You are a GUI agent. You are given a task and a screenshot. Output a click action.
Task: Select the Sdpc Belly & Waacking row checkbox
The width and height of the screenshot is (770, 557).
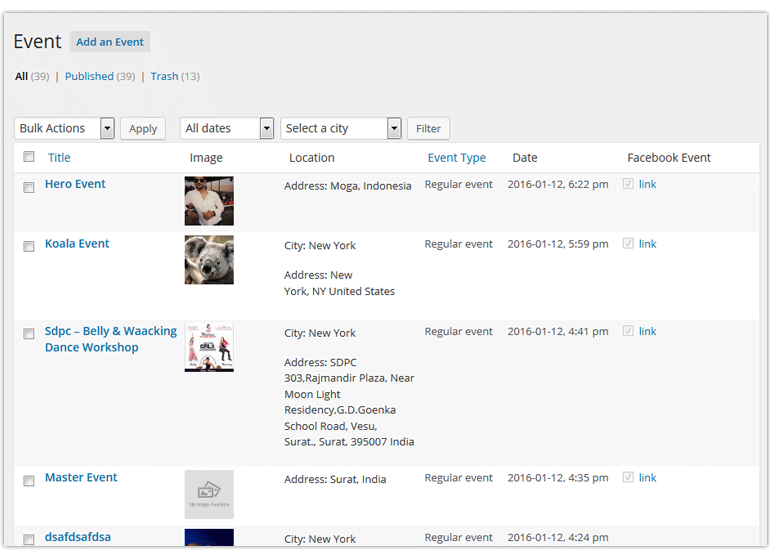click(x=29, y=334)
